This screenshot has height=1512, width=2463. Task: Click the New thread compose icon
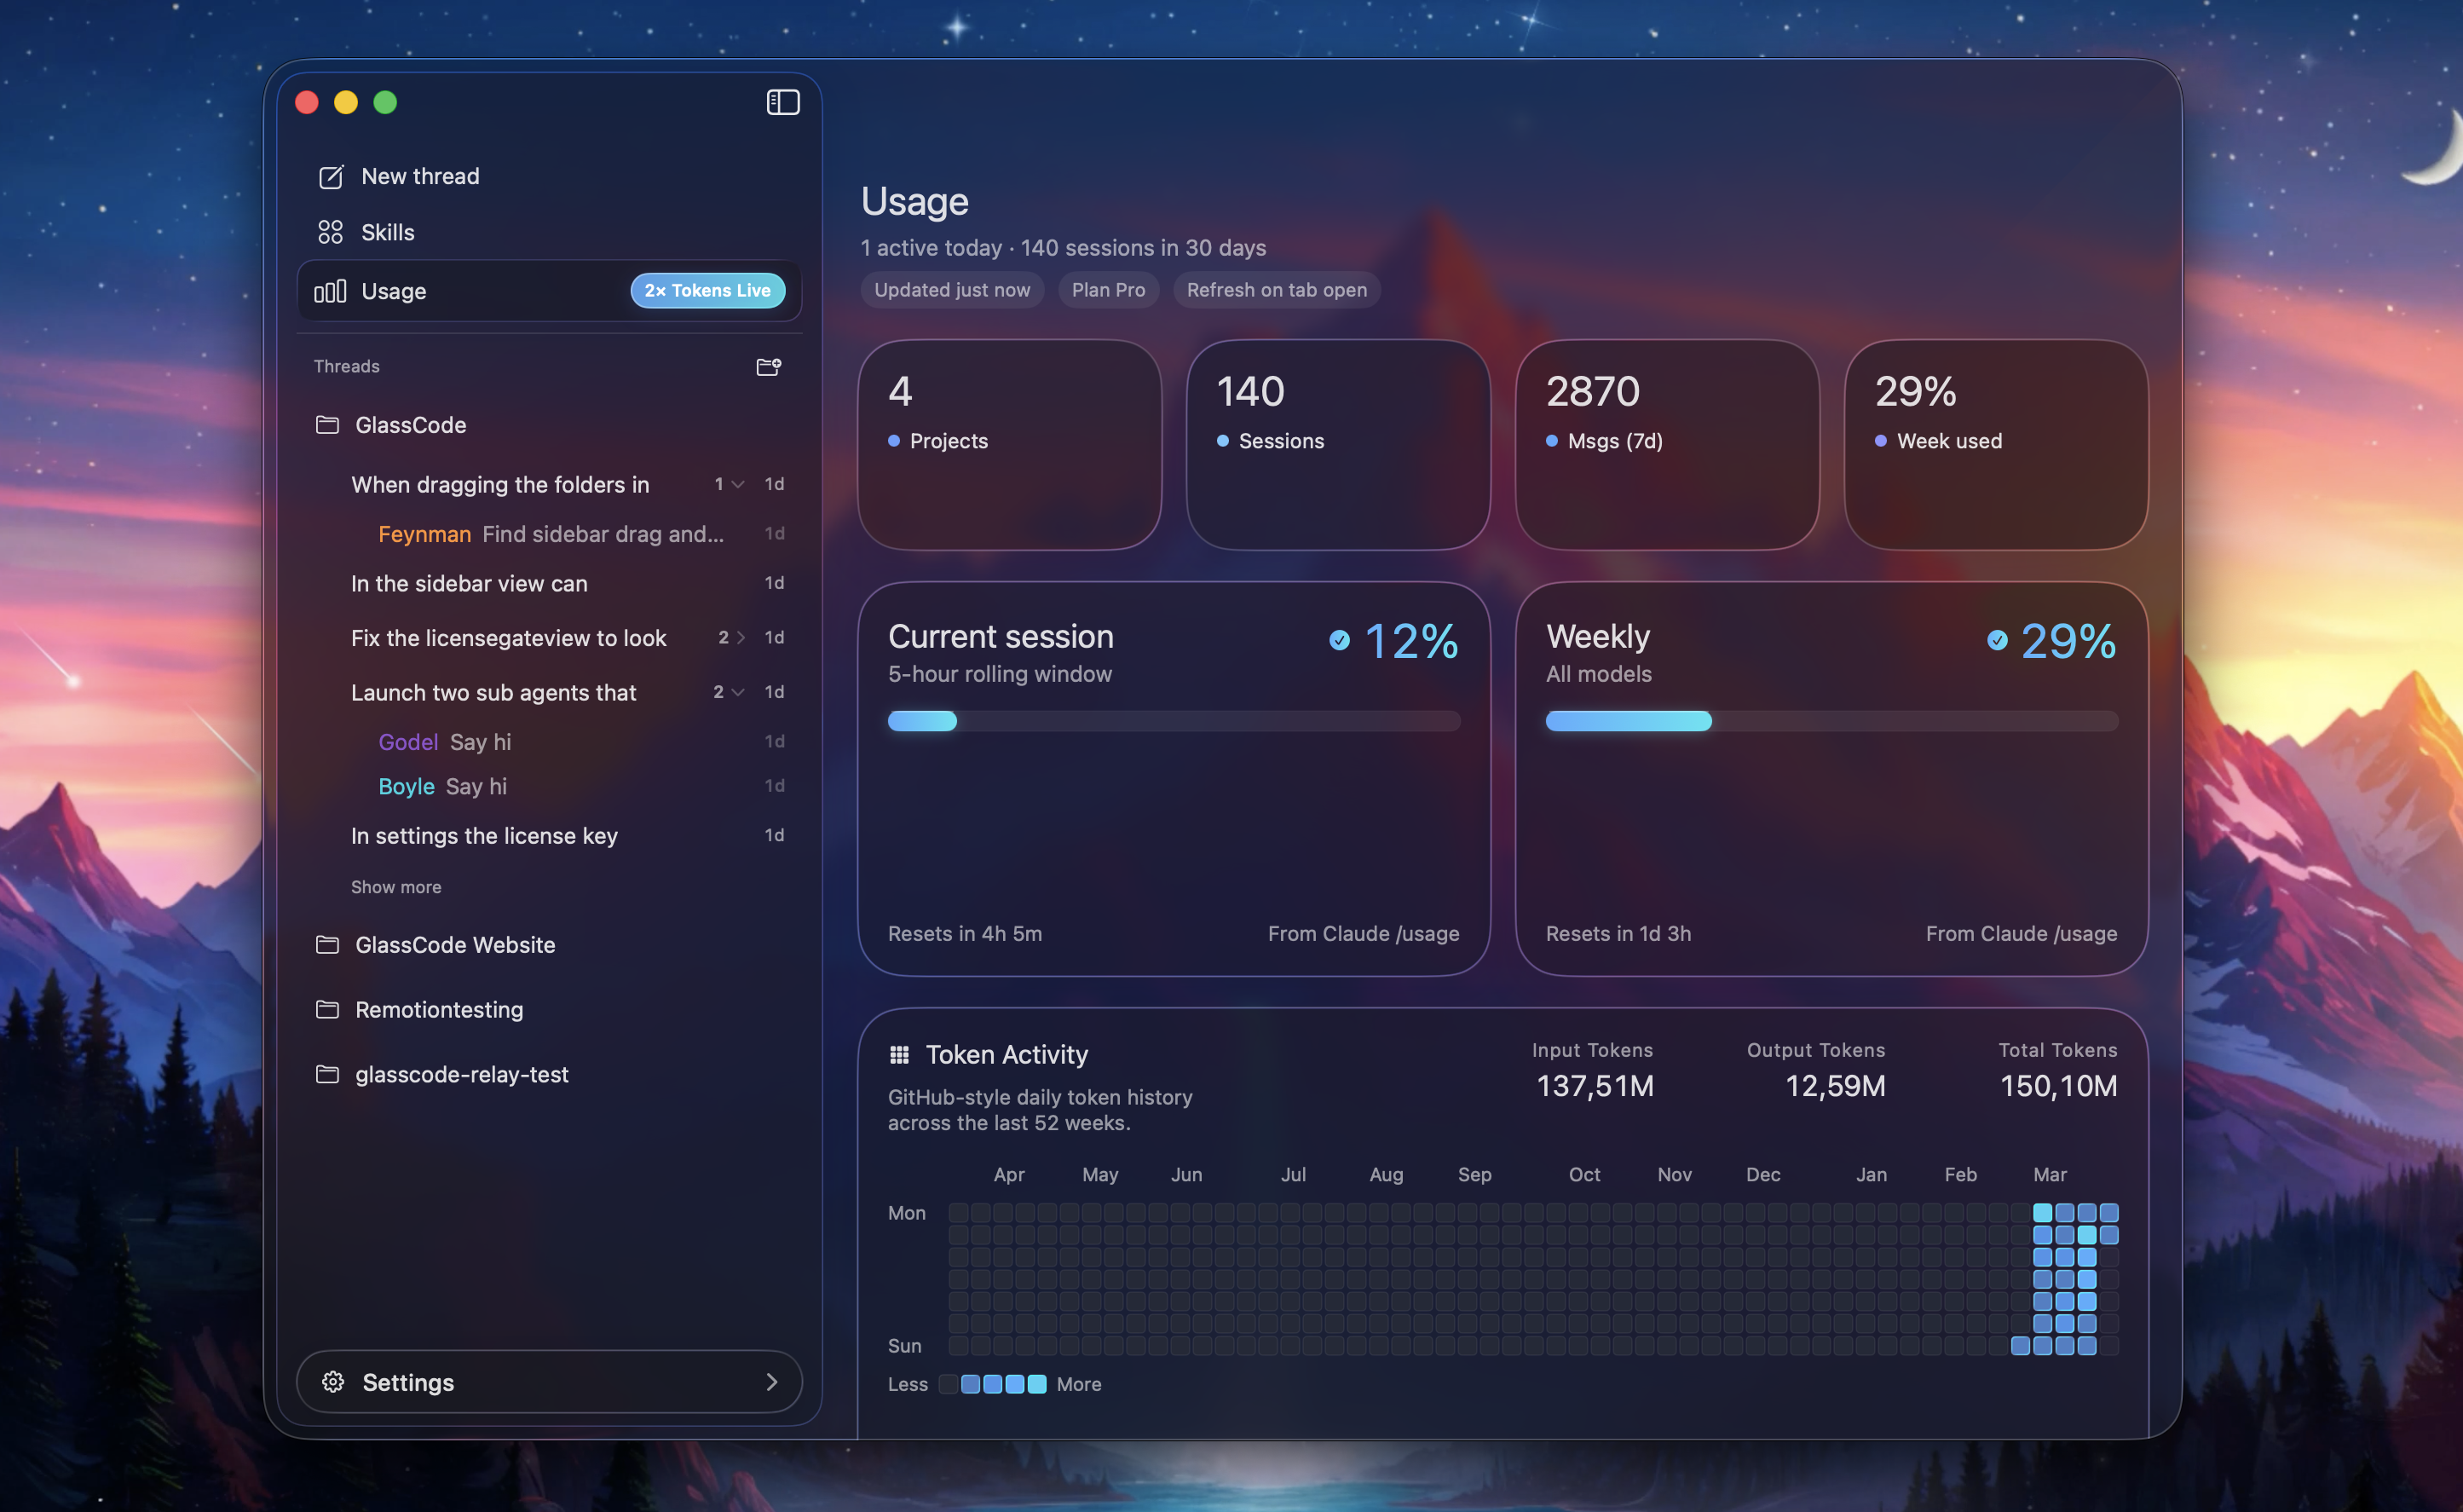pos(332,176)
